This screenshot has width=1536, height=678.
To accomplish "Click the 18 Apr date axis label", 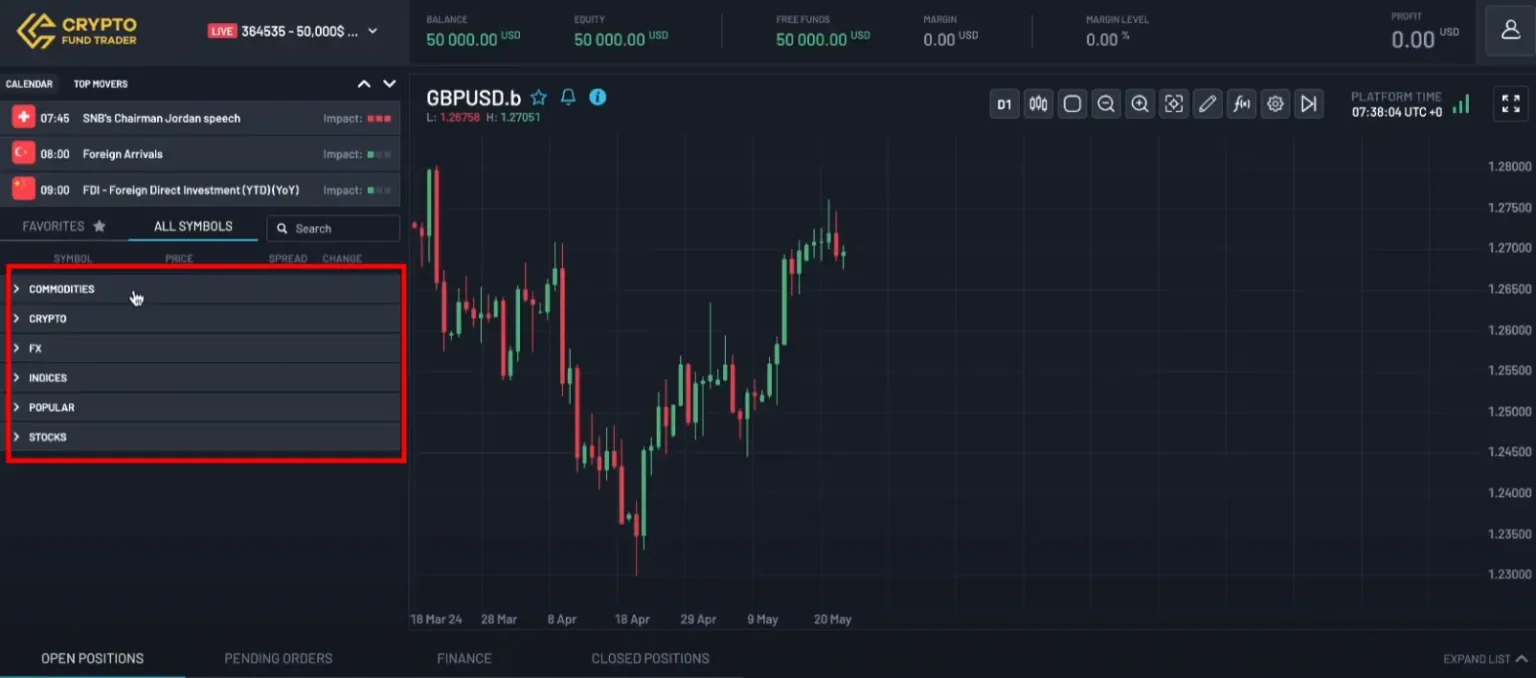I will [x=632, y=620].
